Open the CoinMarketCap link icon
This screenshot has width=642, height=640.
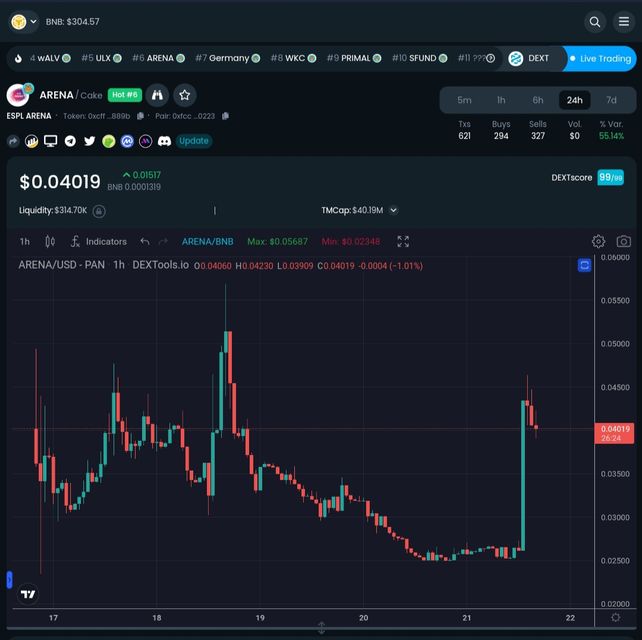127,141
